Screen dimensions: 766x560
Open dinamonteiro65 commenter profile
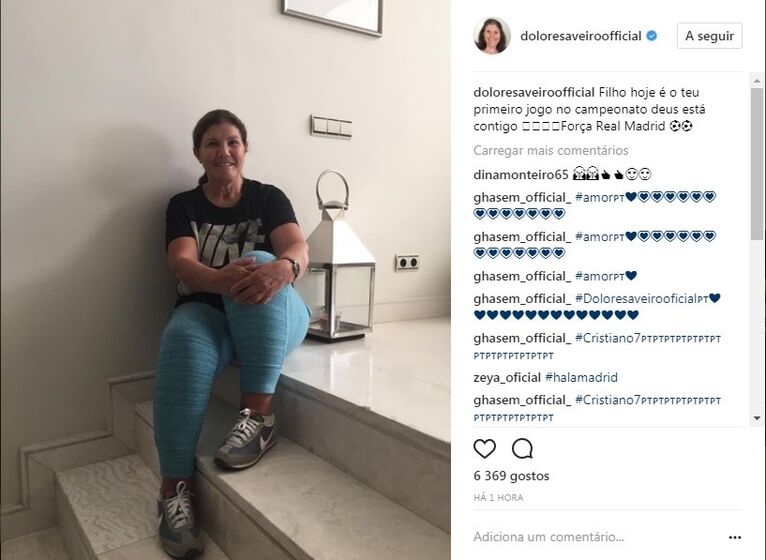click(521, 174)
